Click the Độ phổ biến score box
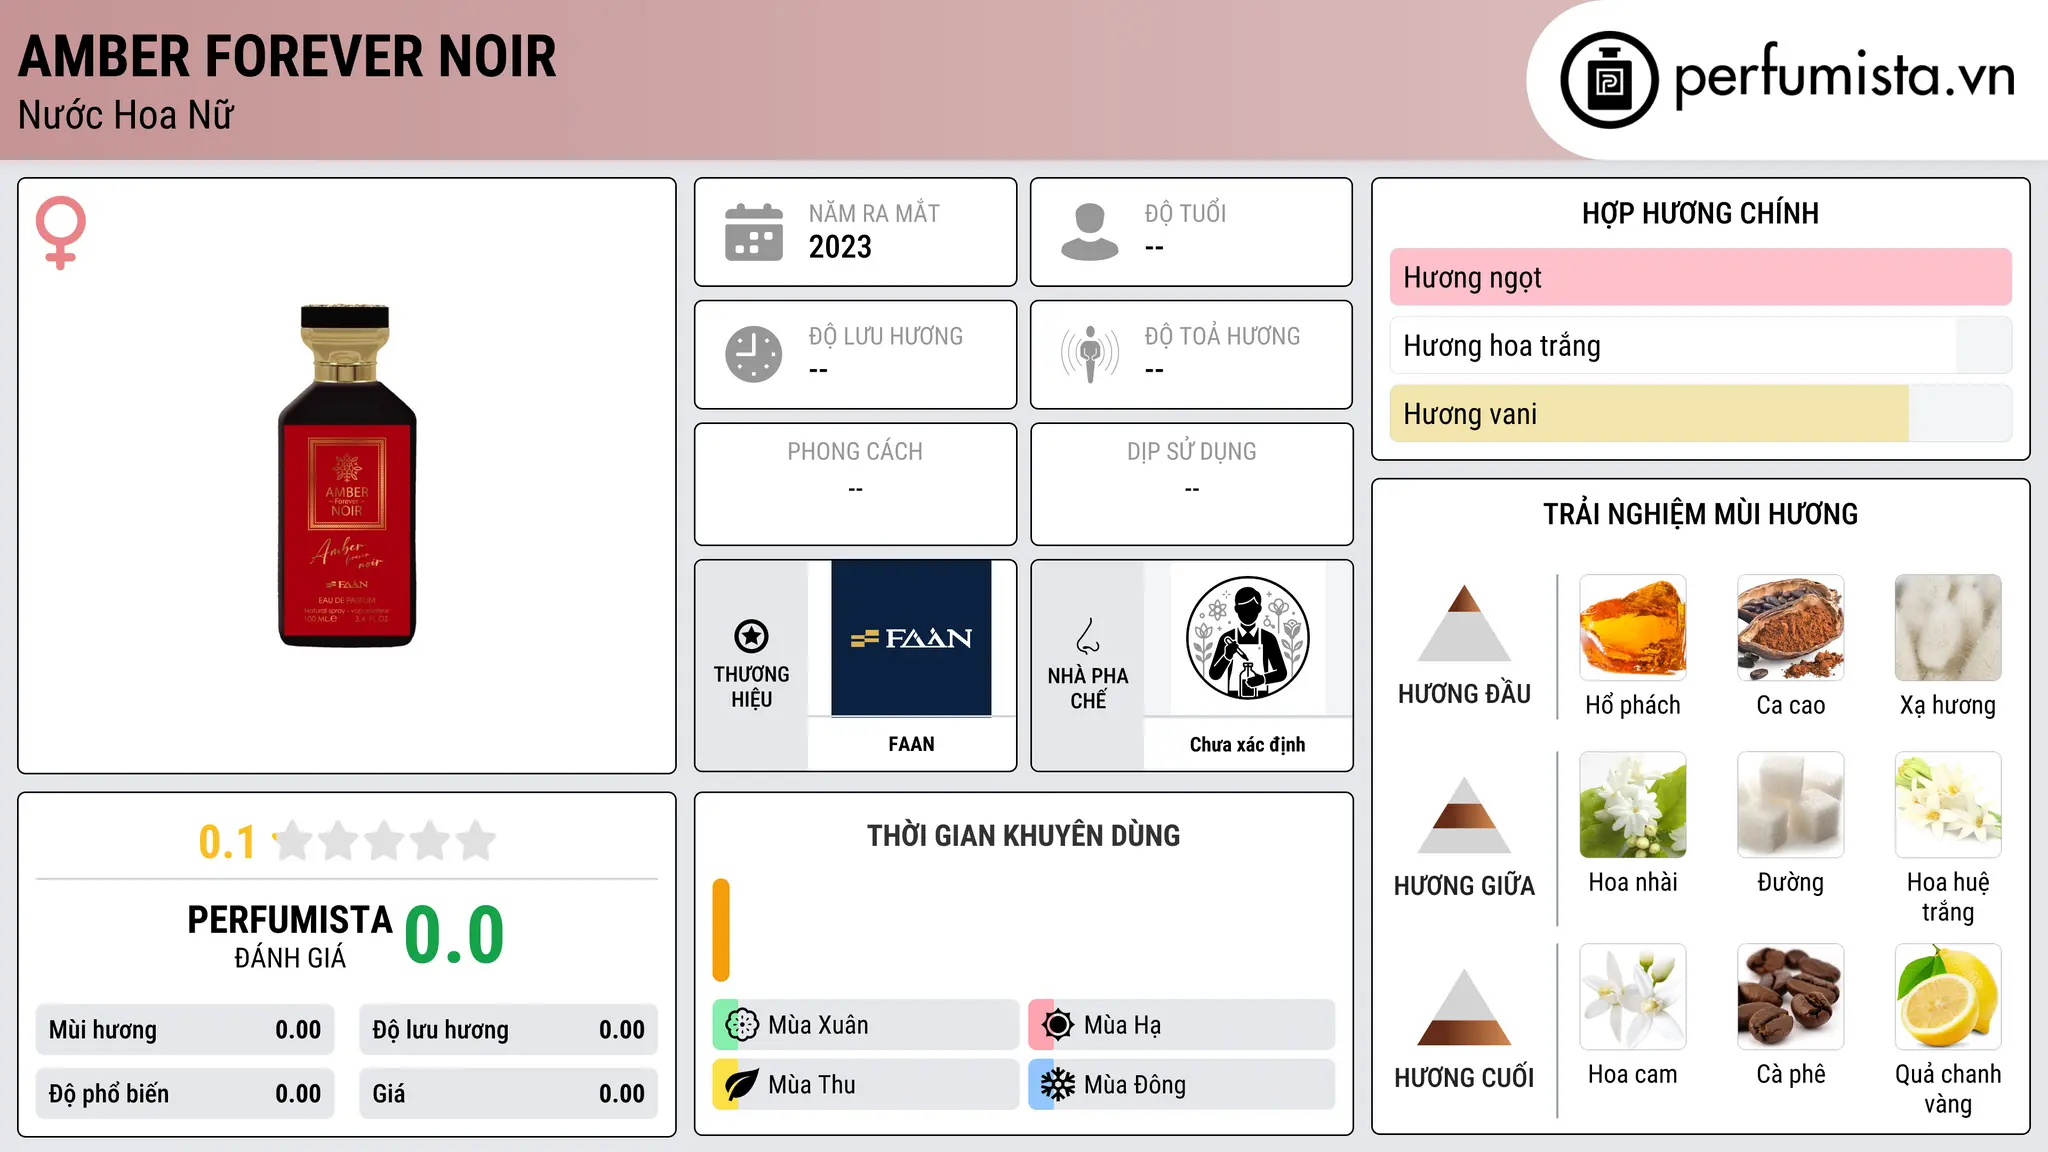This screenshot has height=1152, width=2048. [185, 1094]
